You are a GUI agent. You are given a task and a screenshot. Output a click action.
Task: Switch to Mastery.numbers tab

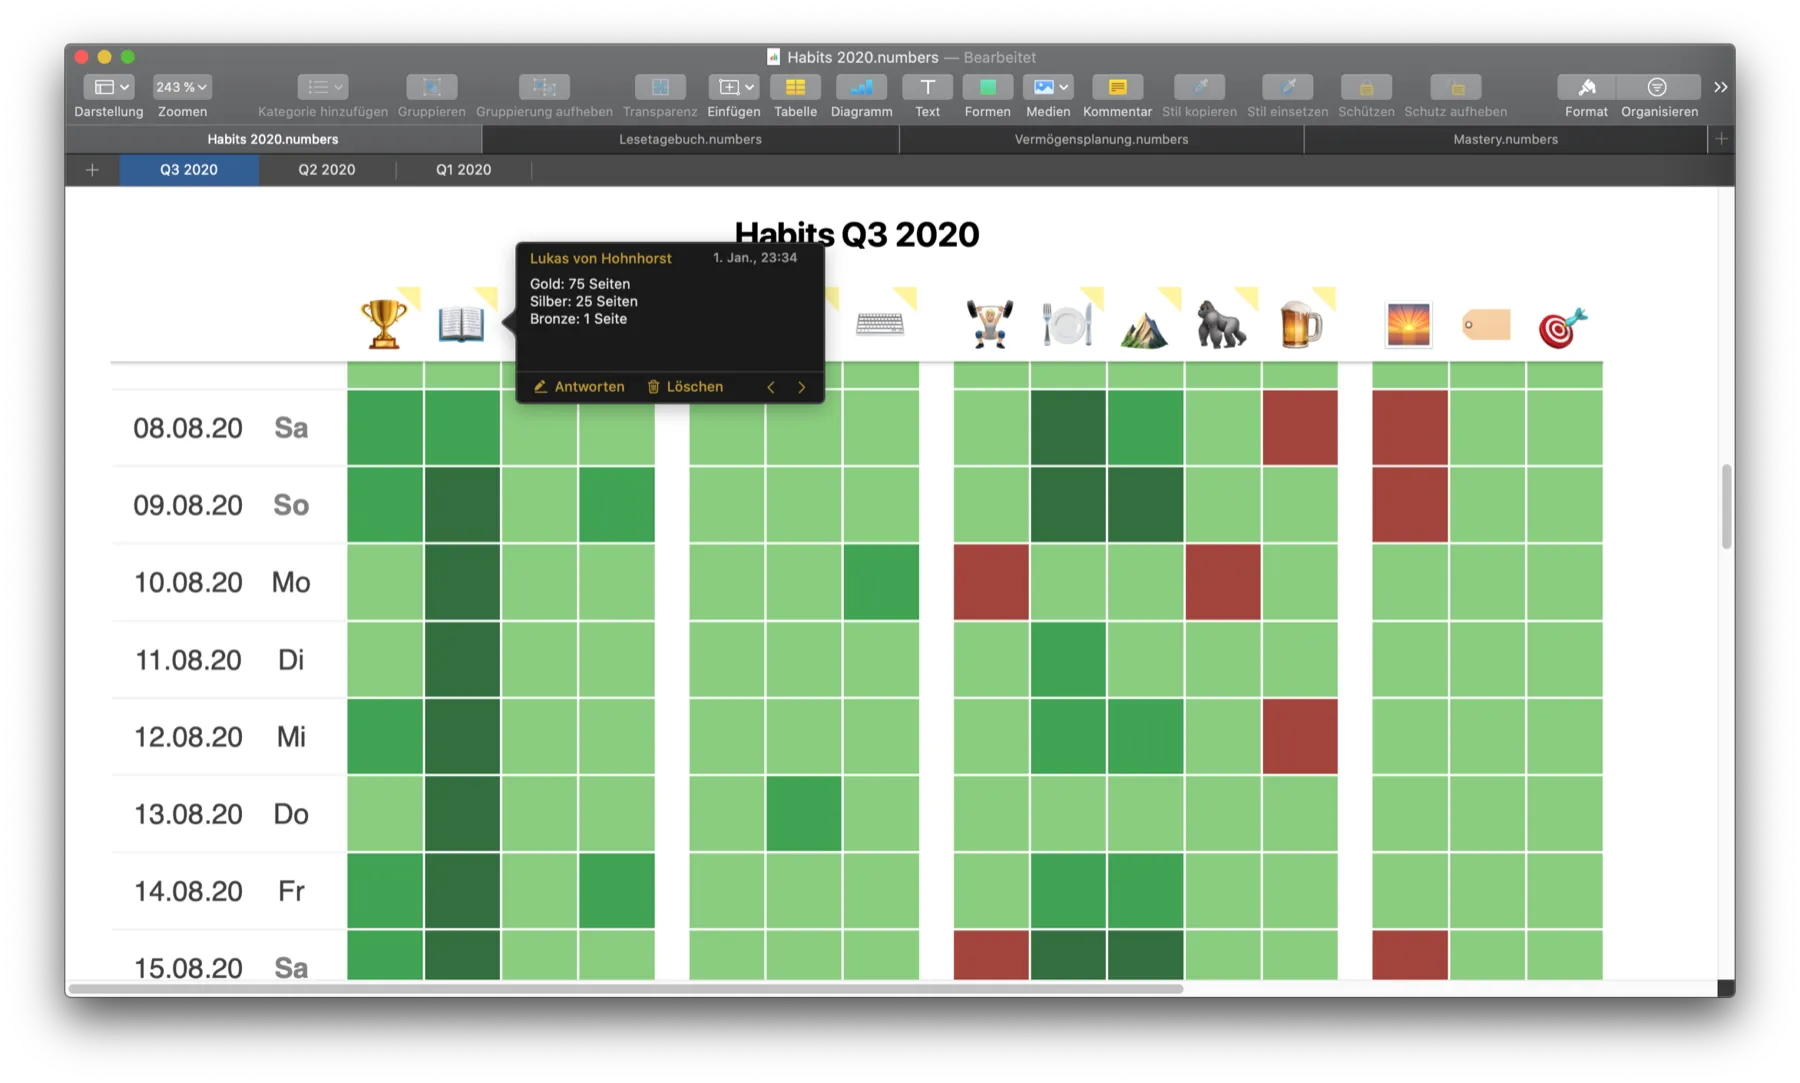click(x=1505, y=139)
